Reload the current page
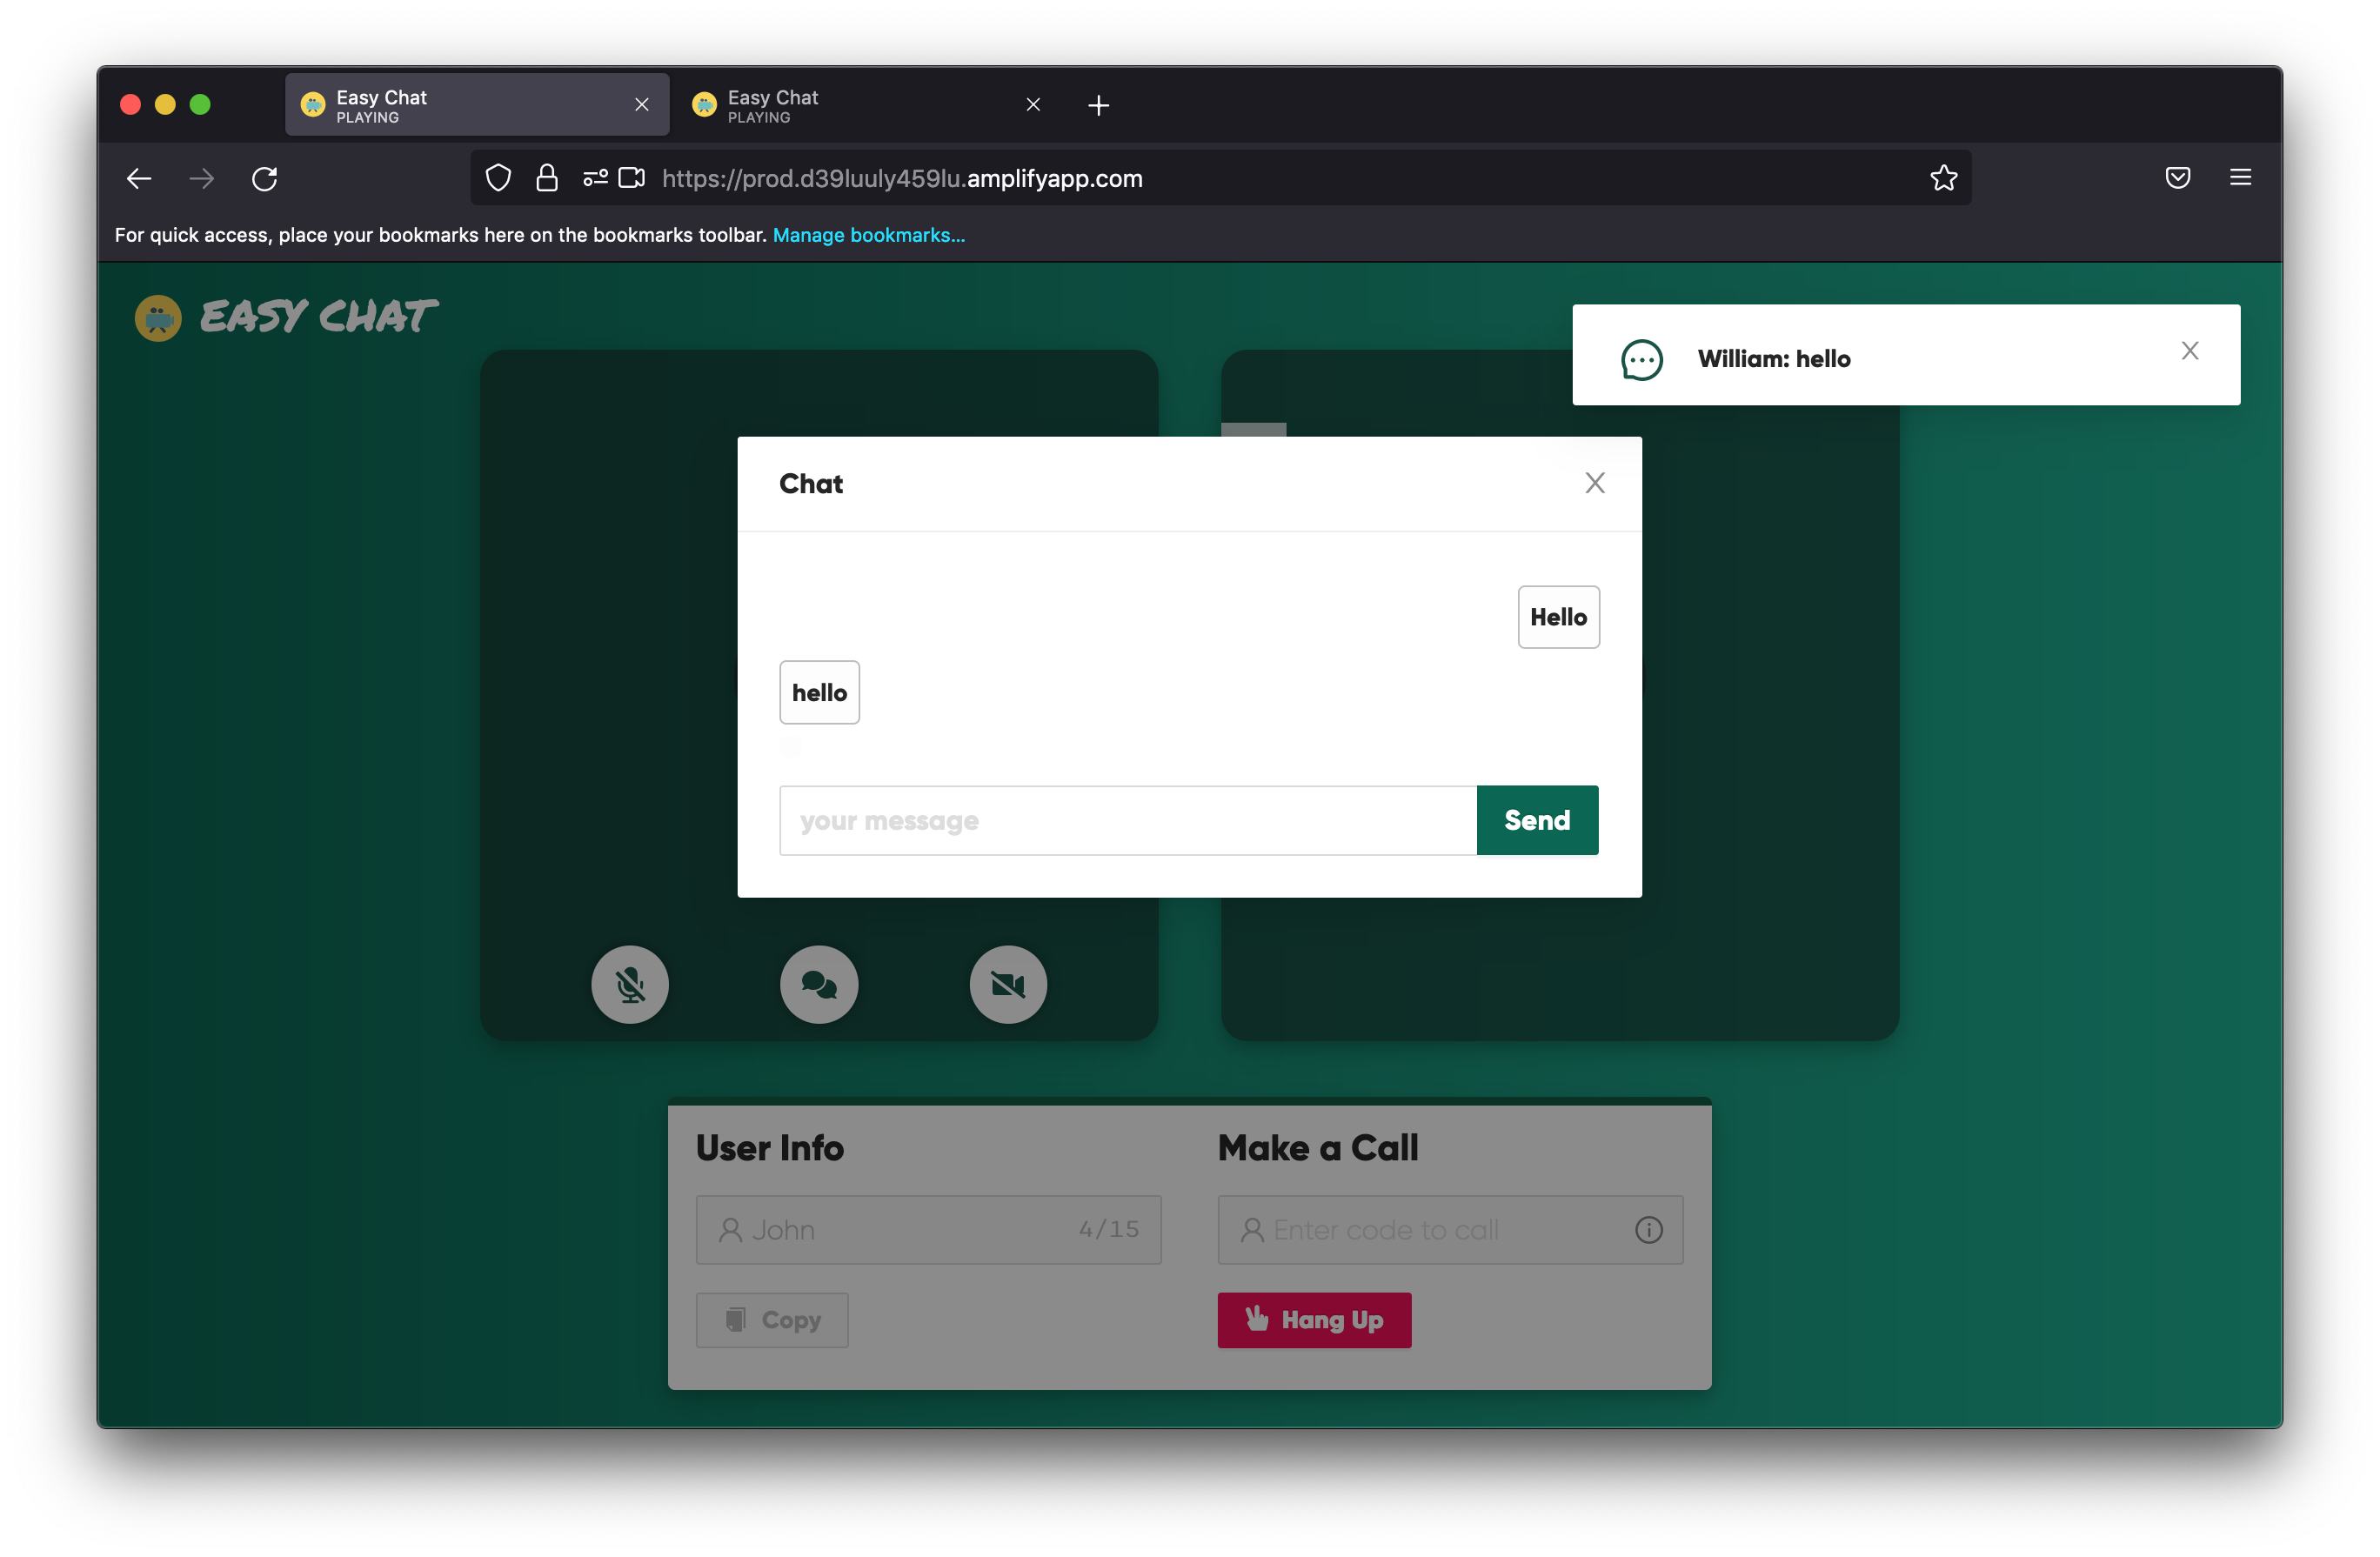 pyautogui.click(x=265, y=179)
